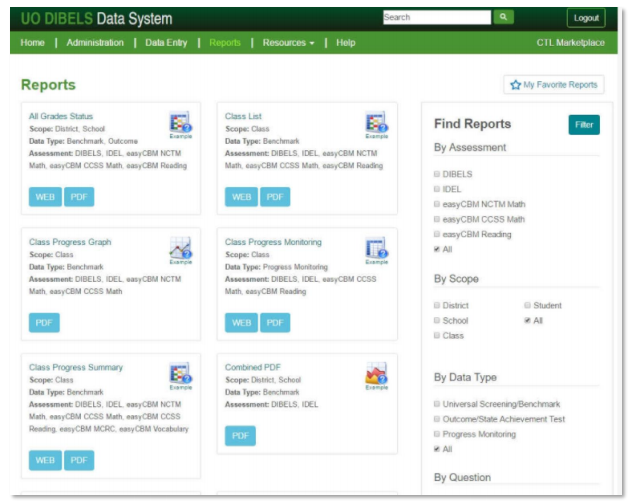Select the Reports menu item

(225, 42)
